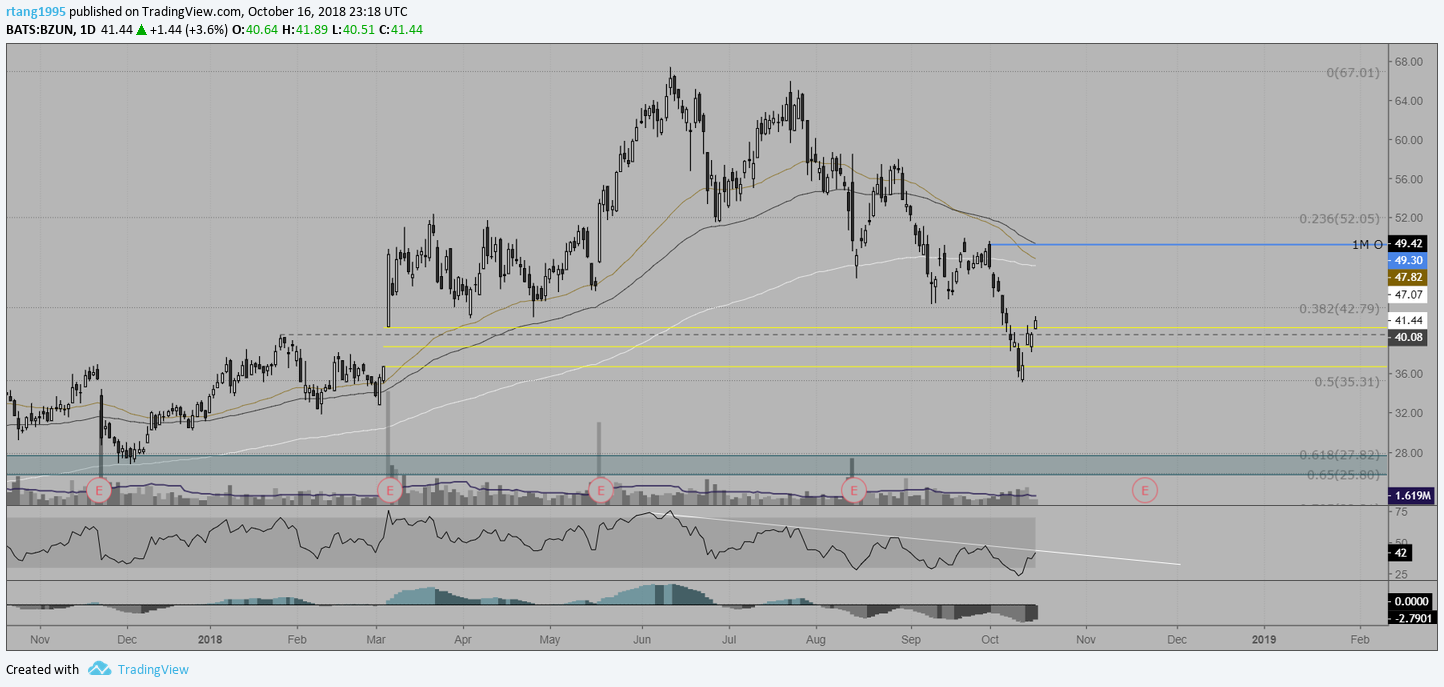Click the Aug label on the date axis
Image resolution: width=1444 pixels, height=687 pixels.
tap(817, 638)
